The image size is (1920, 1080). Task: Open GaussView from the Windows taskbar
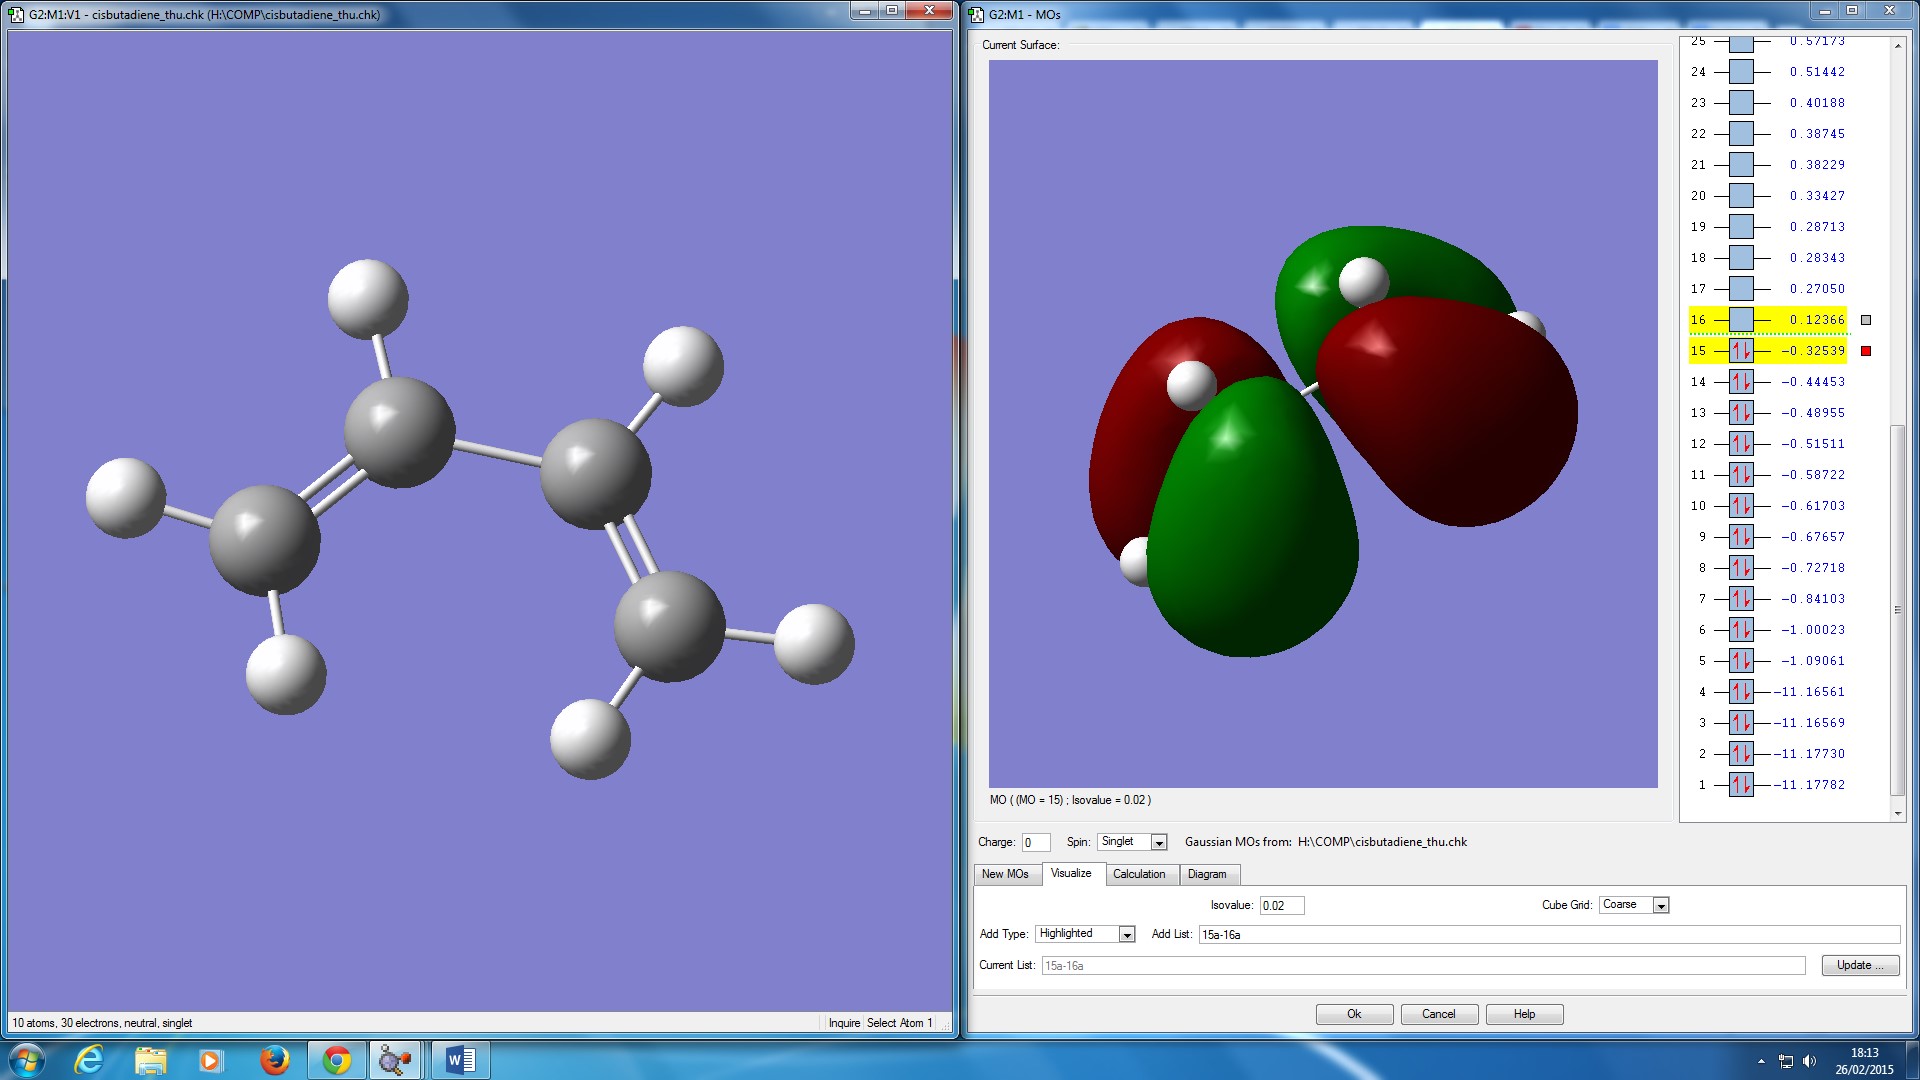395,1060
